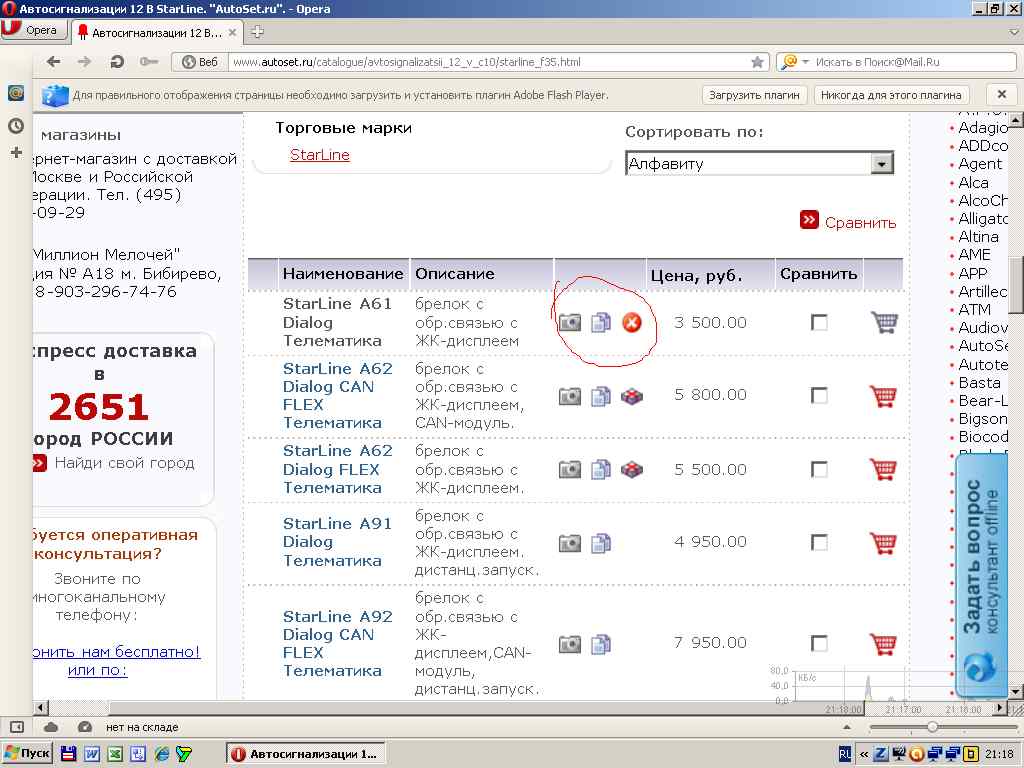The image size is (1024, 768).
Task: Open the StarLine brand link
Action: click(x=319, y=155)
